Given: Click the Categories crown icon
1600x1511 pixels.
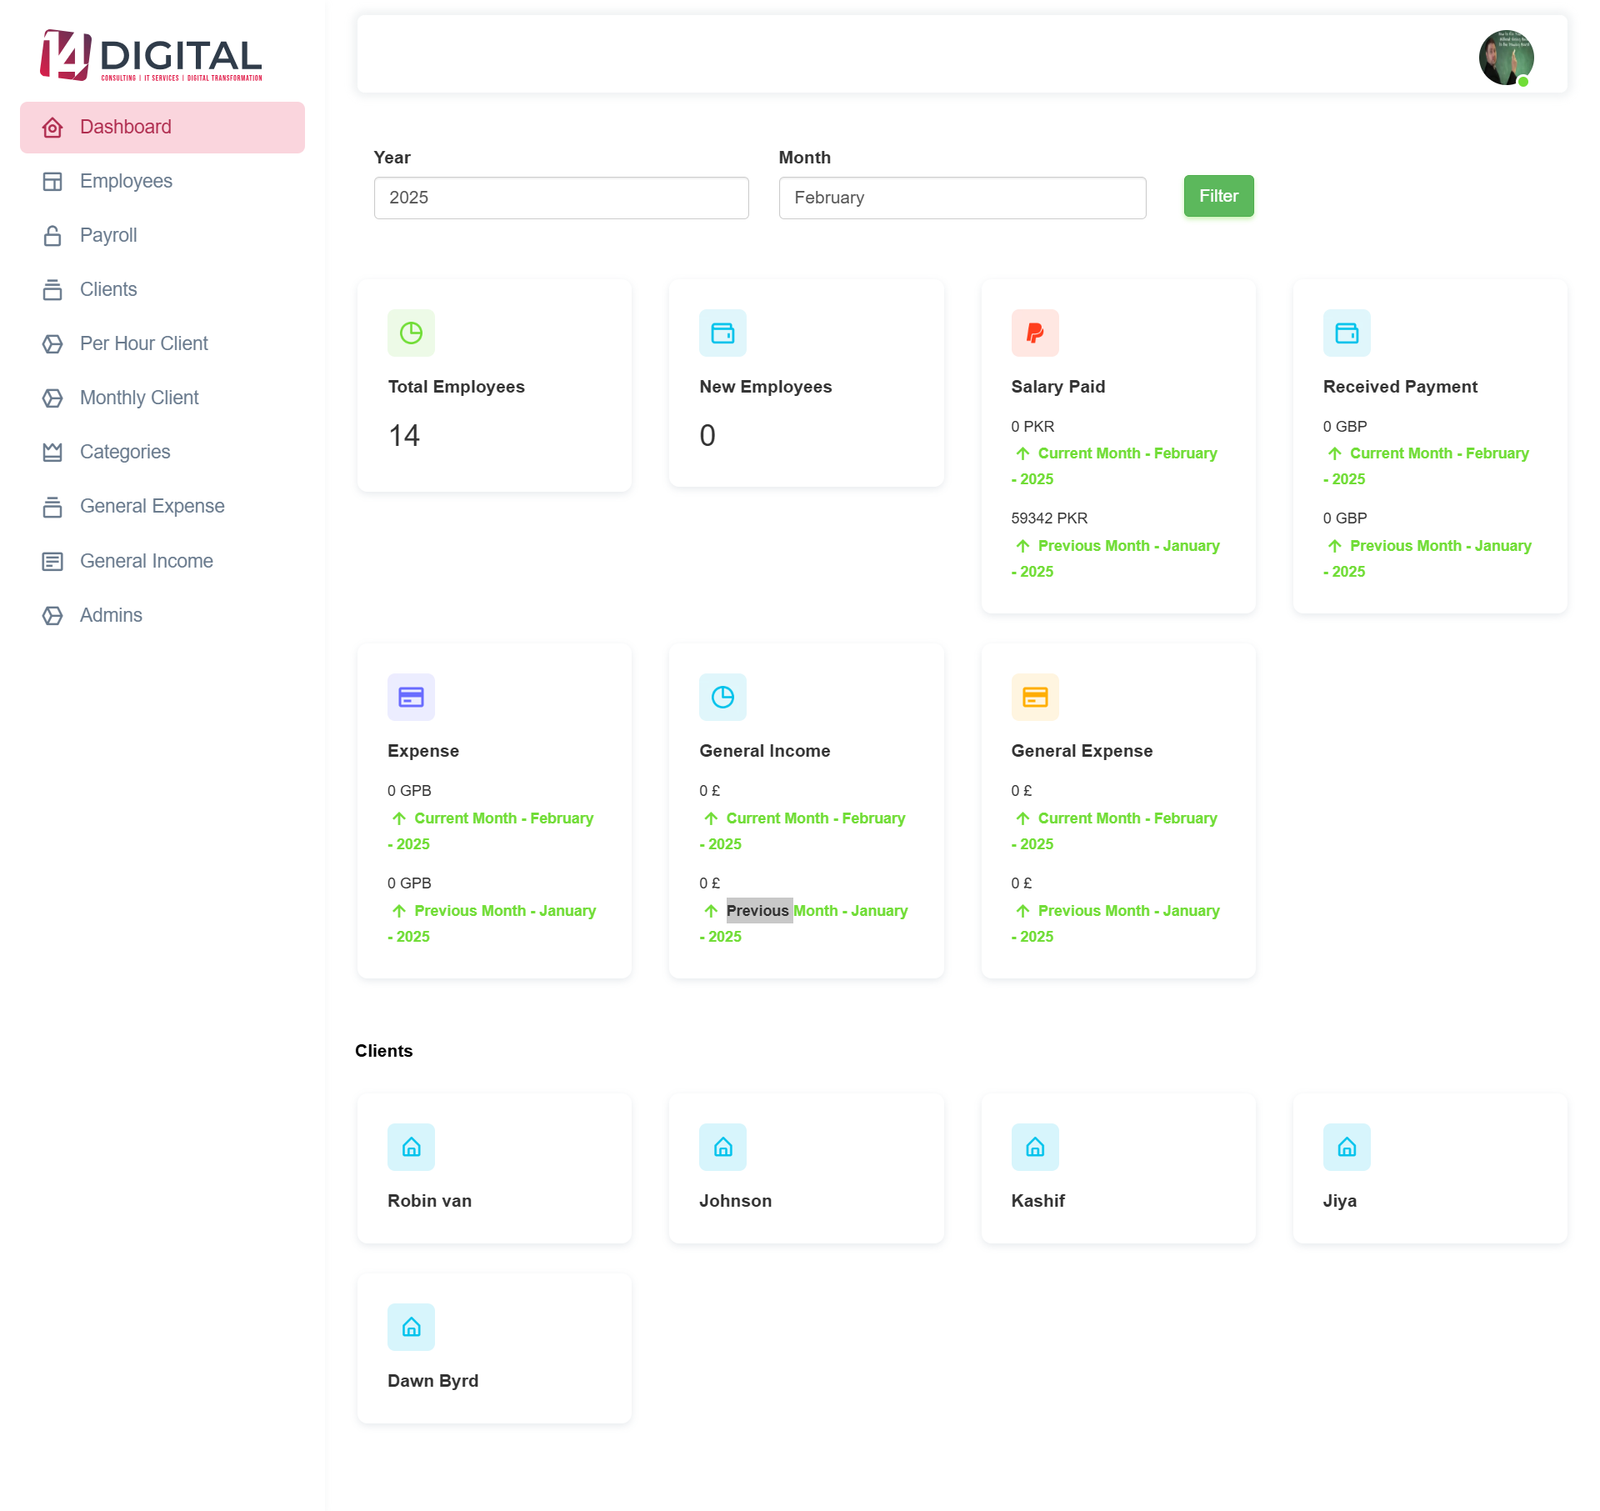Looking at the screenshot, I should pos(53,452).
